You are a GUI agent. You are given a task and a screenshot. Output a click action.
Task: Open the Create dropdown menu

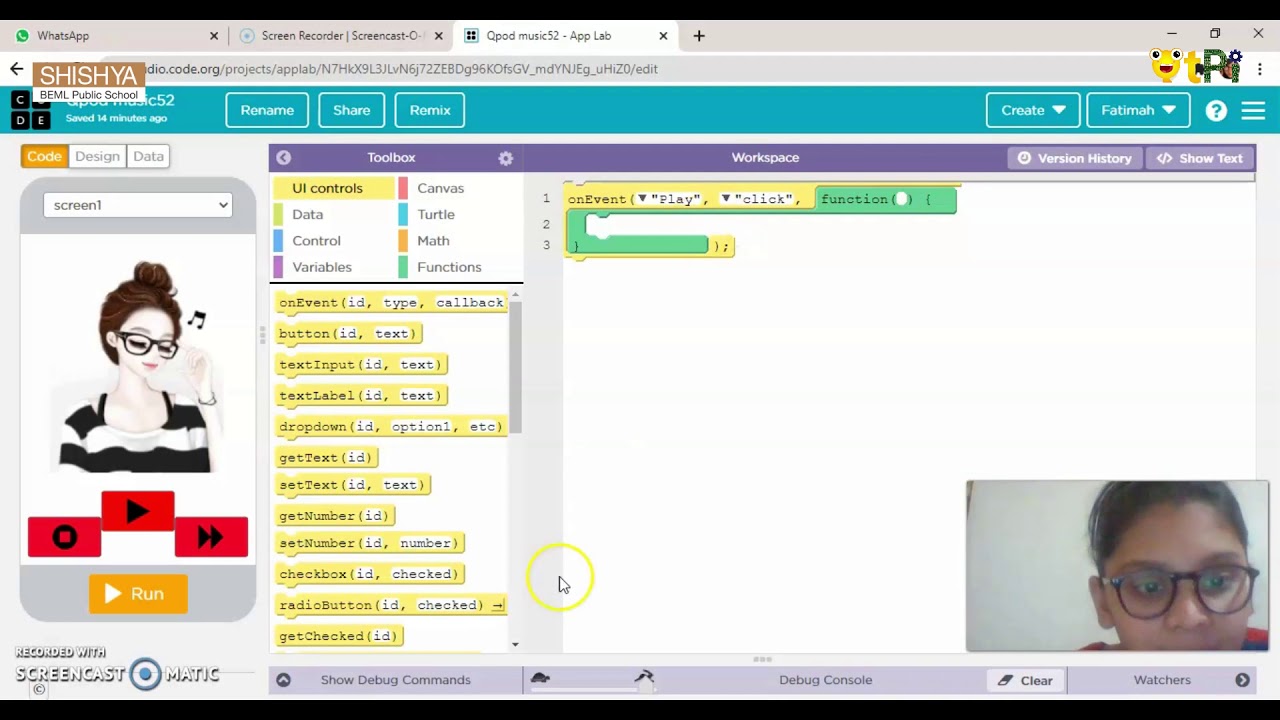coord(1033,110)
